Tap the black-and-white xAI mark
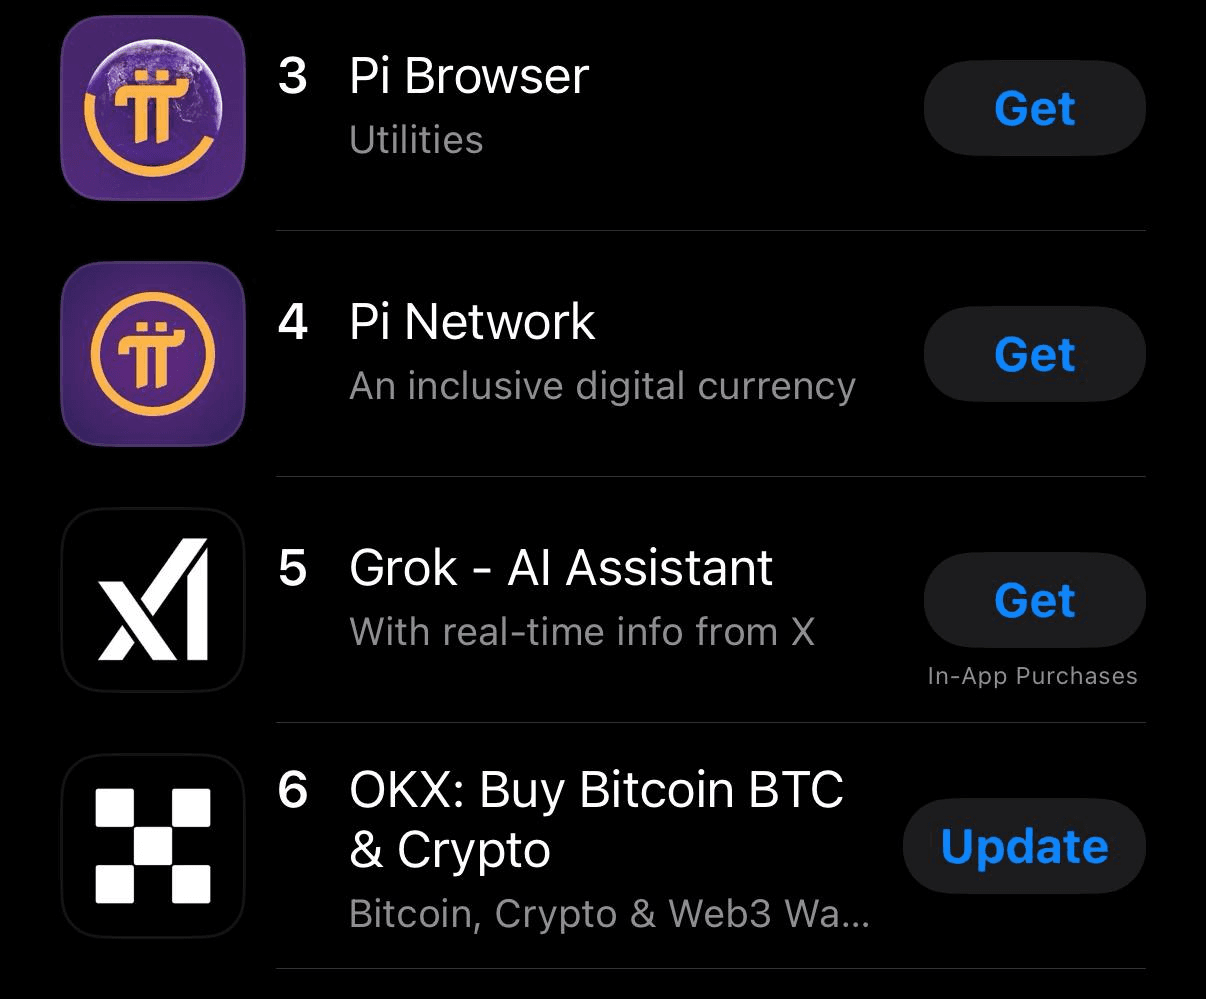 click(x=152, y=600)
